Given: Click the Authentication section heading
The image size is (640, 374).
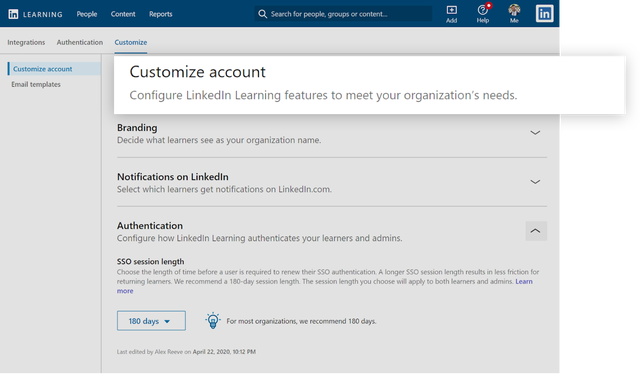Looking at the screenshot, I should [150, 225].
